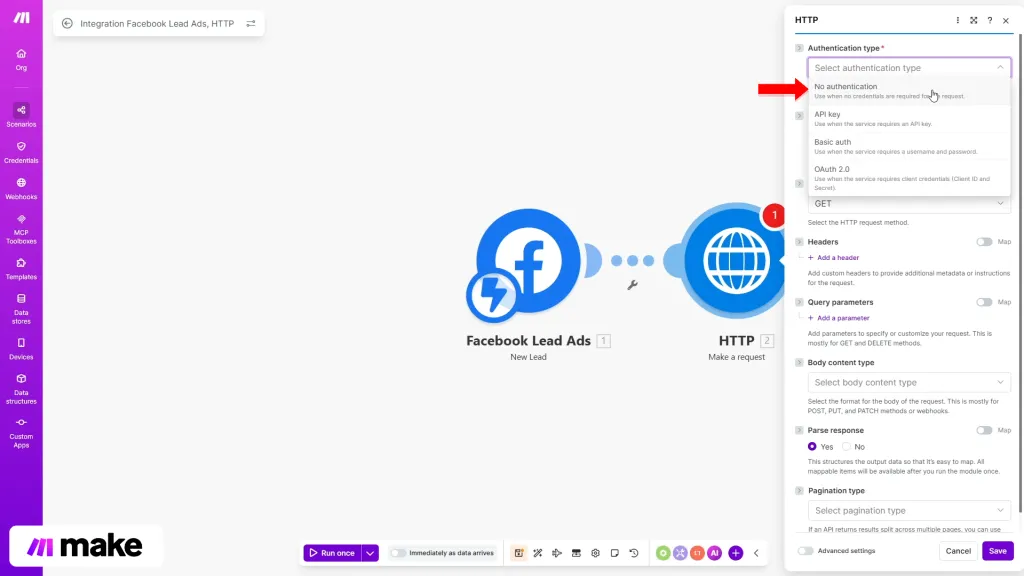Expand the Parse response field chevron
This screenshot has width=1024, height=576.
pyautogui.click(x=799, y=430)
